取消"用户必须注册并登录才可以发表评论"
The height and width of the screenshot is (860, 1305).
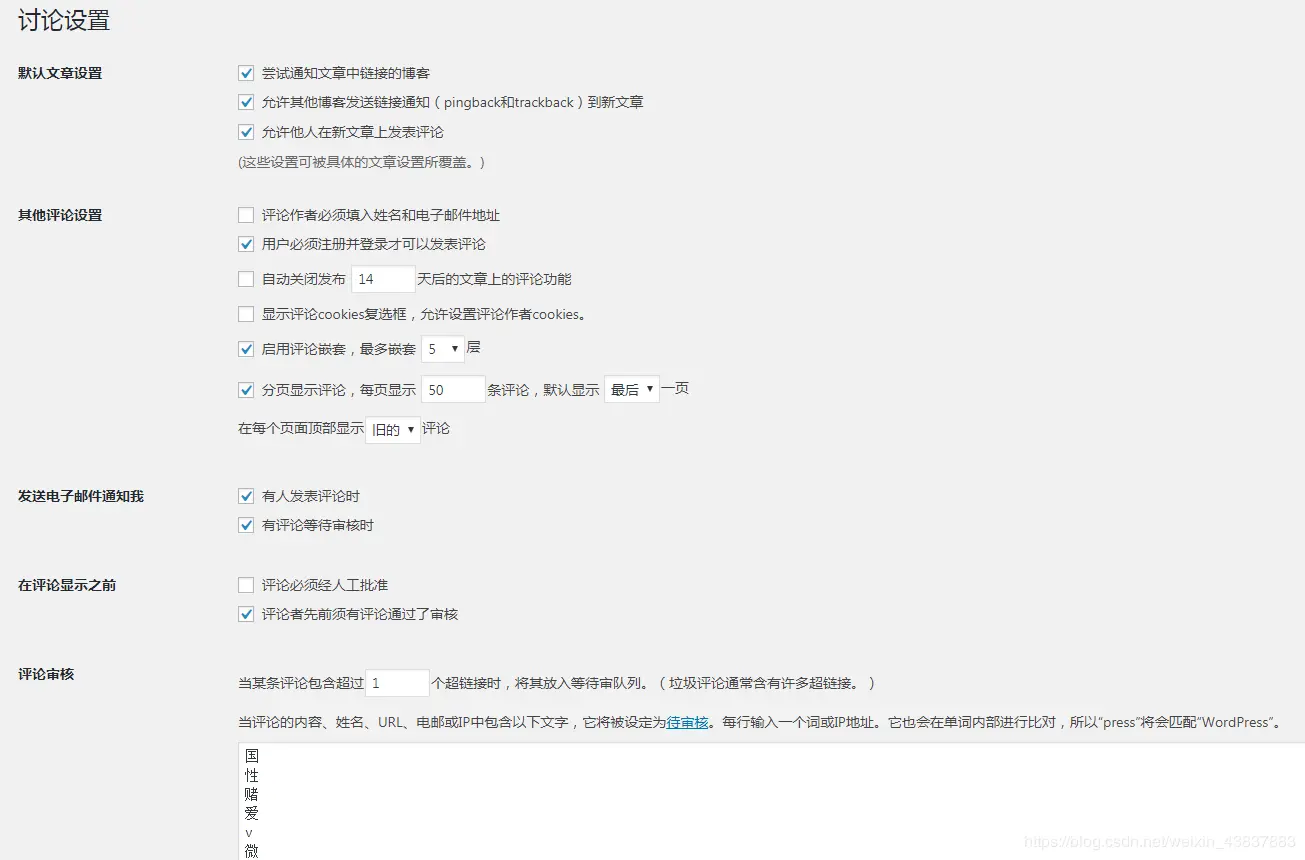click(x=246, y=243)
